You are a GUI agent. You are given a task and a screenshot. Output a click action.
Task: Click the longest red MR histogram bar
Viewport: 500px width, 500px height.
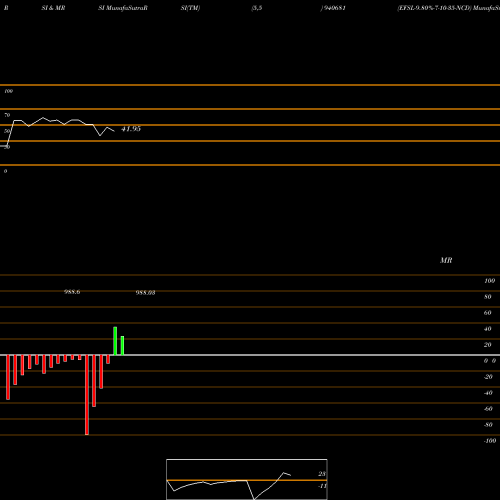coord(87,395)
